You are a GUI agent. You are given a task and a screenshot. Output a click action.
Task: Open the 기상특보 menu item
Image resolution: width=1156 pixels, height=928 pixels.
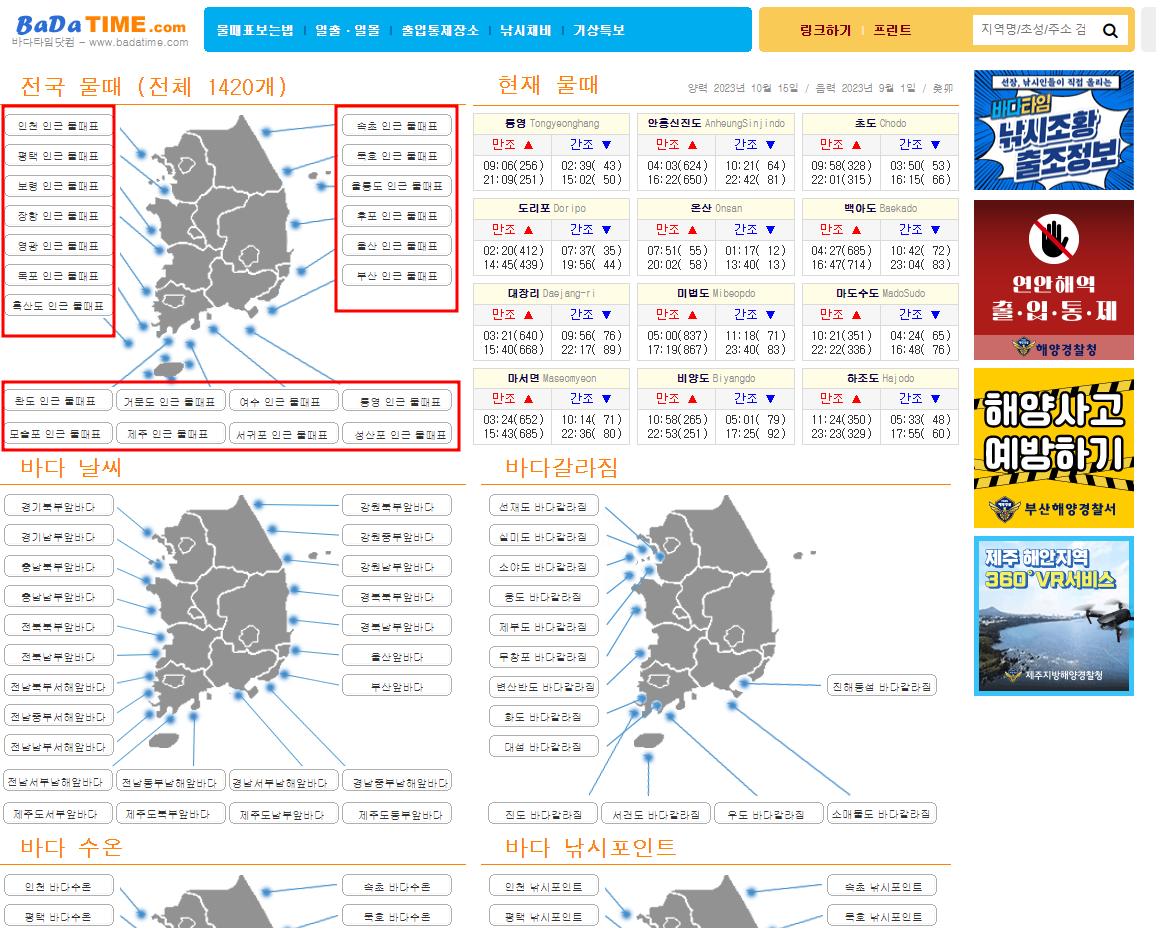pos(599,30)
